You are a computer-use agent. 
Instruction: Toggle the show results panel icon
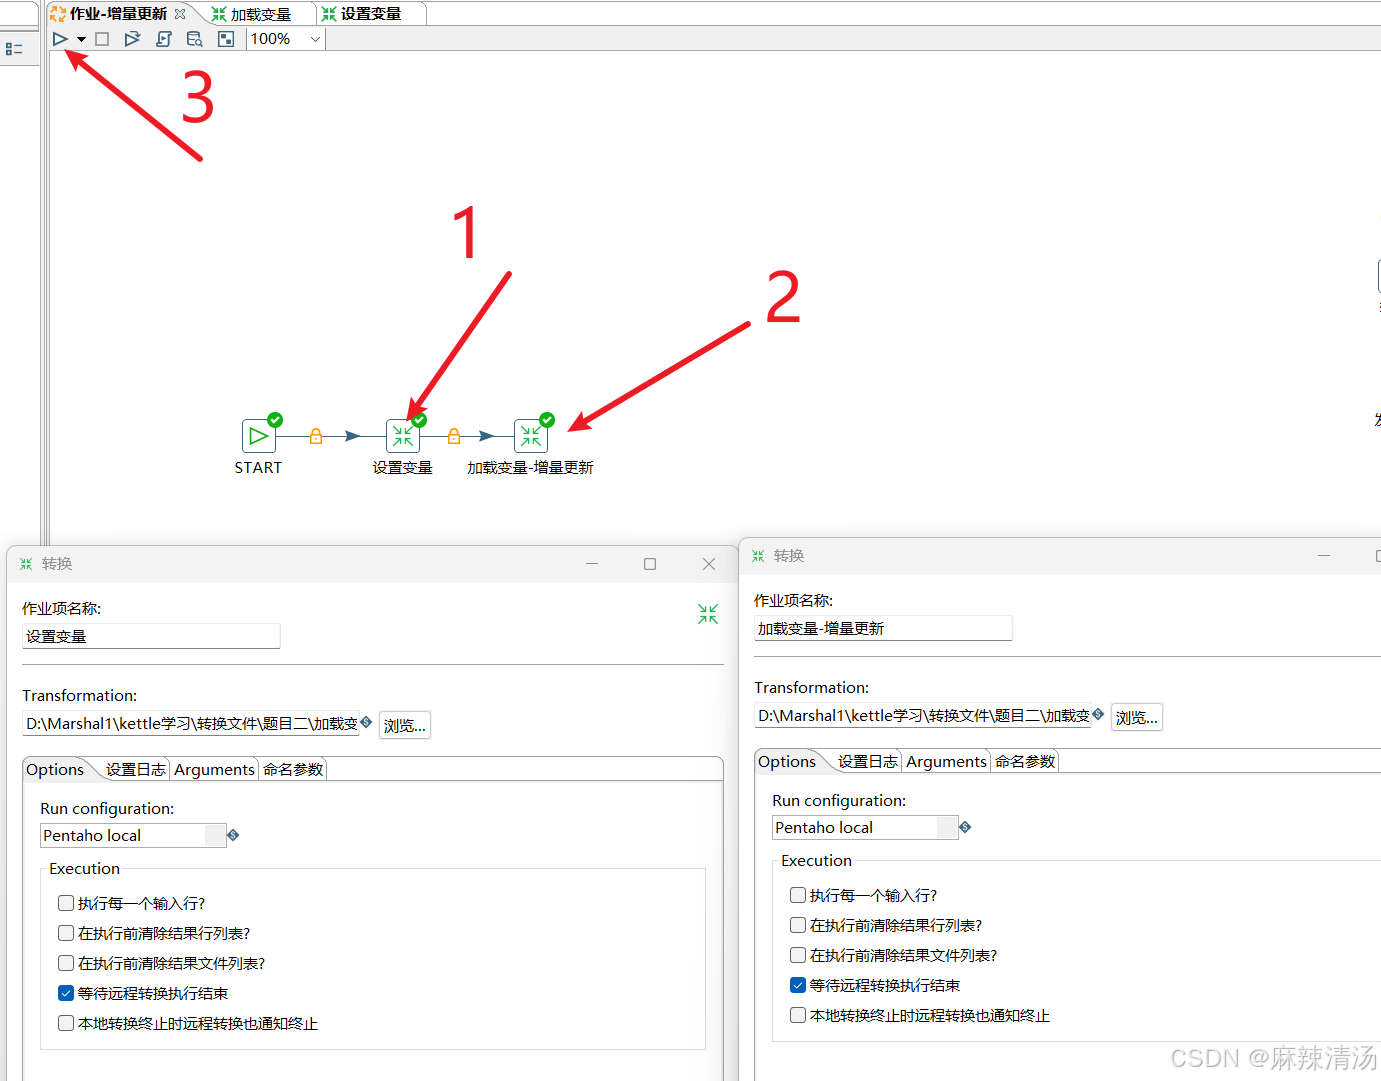pos(226,39)
